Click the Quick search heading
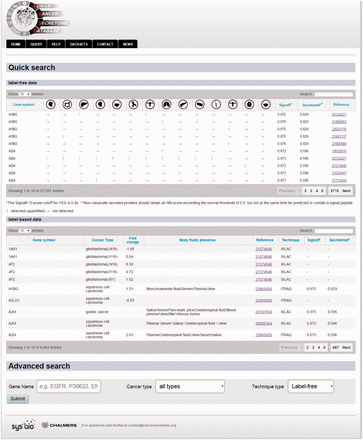The image size is (363, 440). click(32, 68)
